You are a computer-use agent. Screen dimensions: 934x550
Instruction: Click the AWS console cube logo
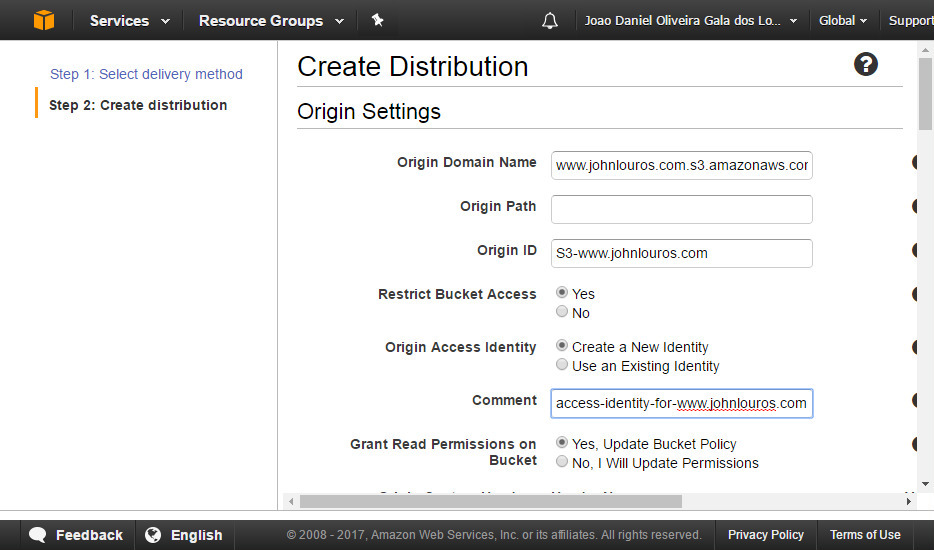click(43, 20)
